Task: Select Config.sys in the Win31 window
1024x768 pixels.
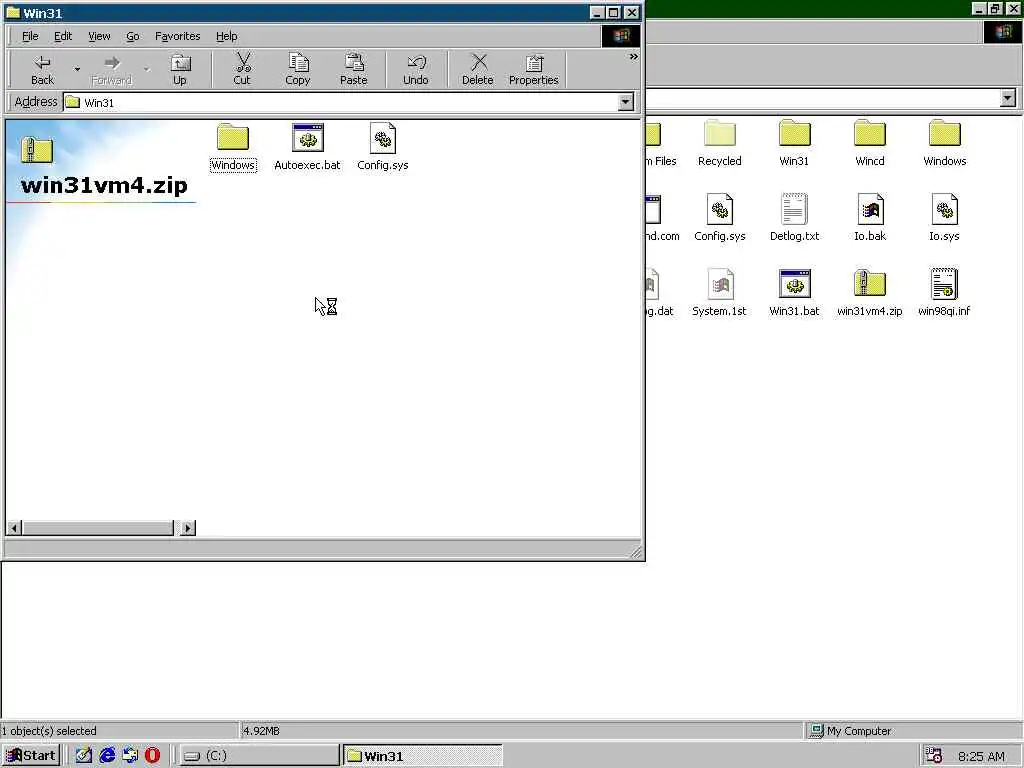Action: 383,147
